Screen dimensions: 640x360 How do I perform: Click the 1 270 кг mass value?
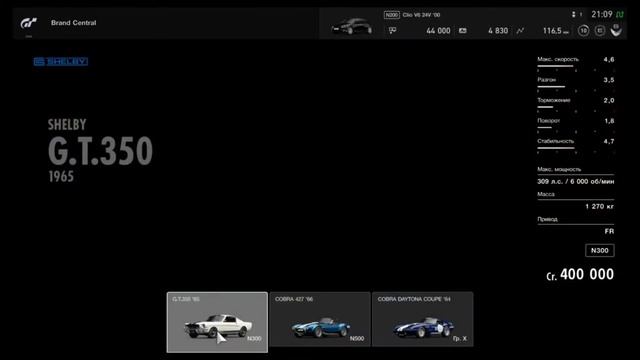coord(599,207)
